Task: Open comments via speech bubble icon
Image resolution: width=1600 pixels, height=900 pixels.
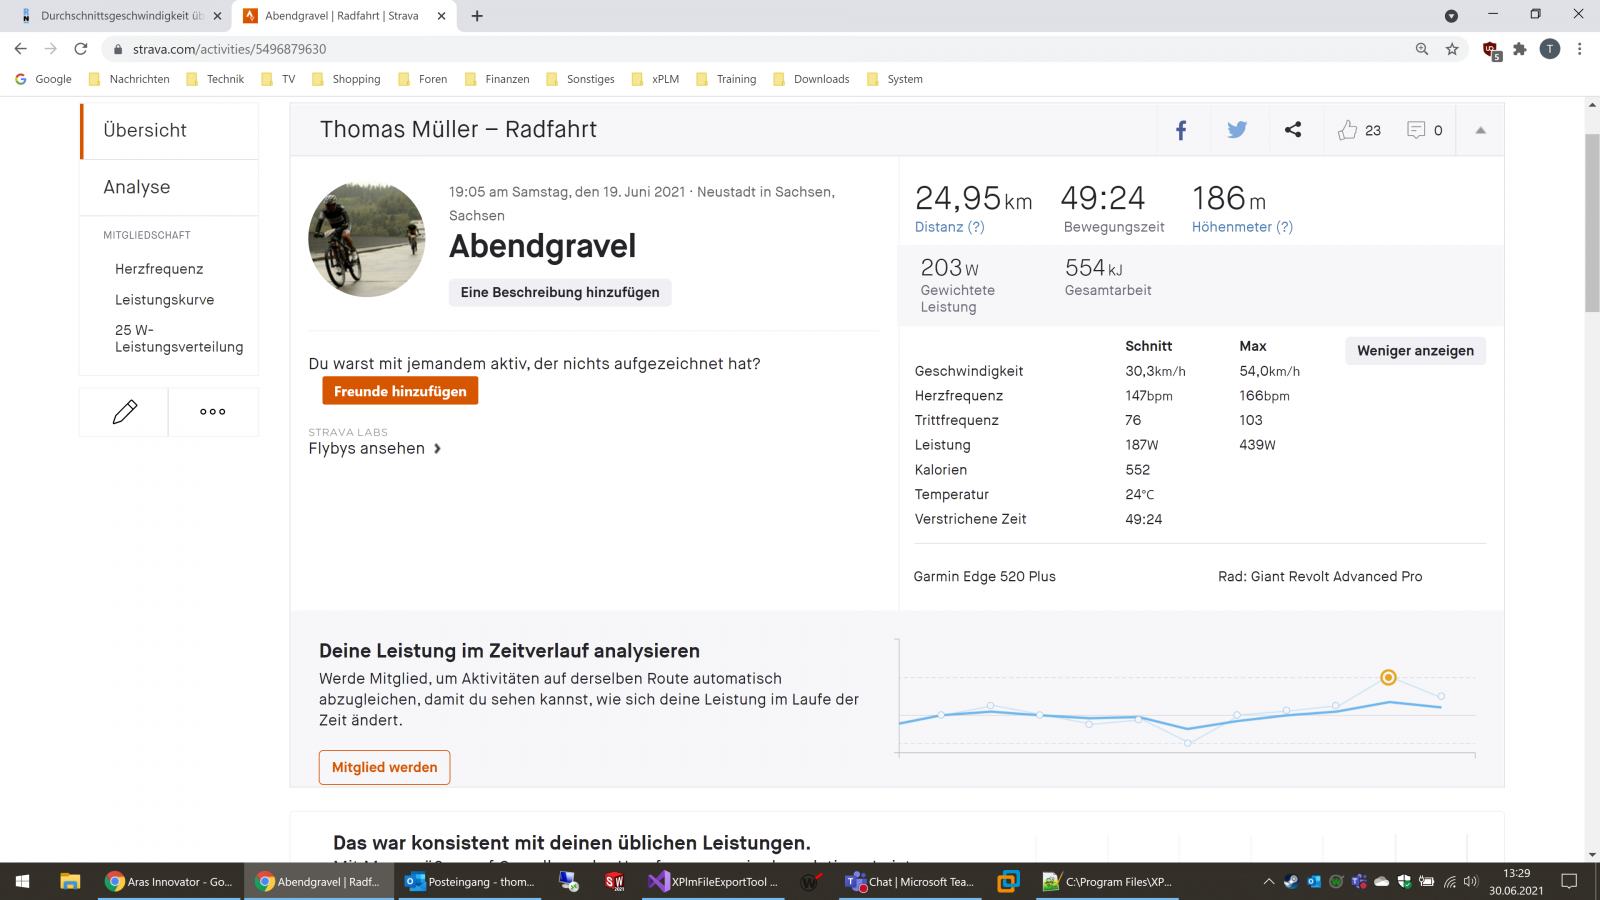Action: [1416, 130]
